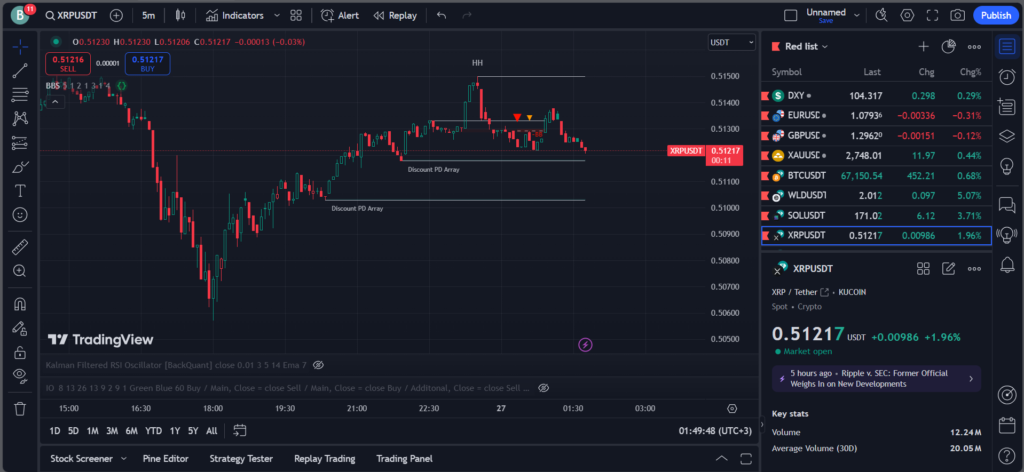Select the trend line drawing tool
The width and height of the screenshot is (1024, 472).
pos(20,71)
